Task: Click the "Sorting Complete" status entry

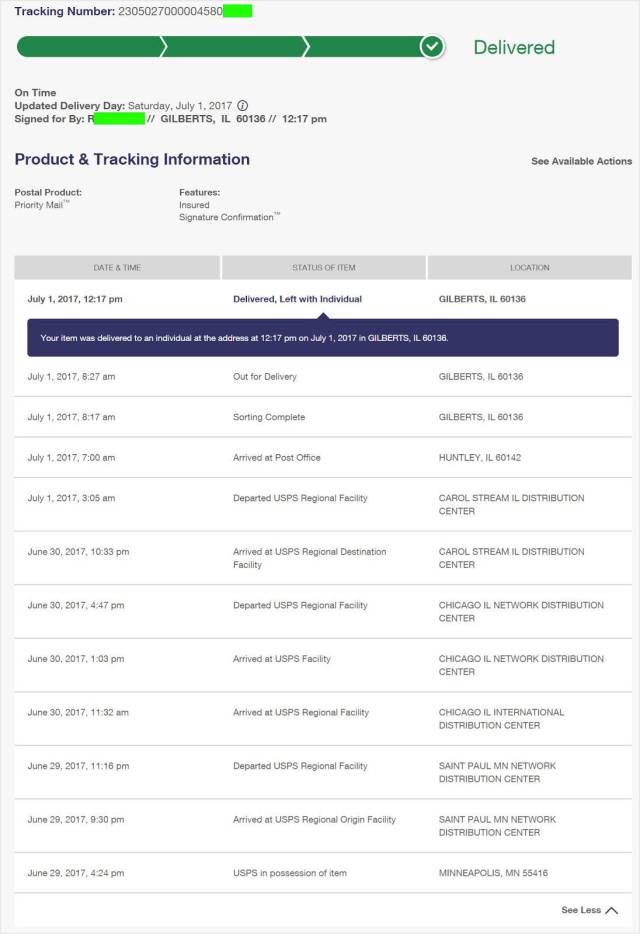Action: click(269, 417)
